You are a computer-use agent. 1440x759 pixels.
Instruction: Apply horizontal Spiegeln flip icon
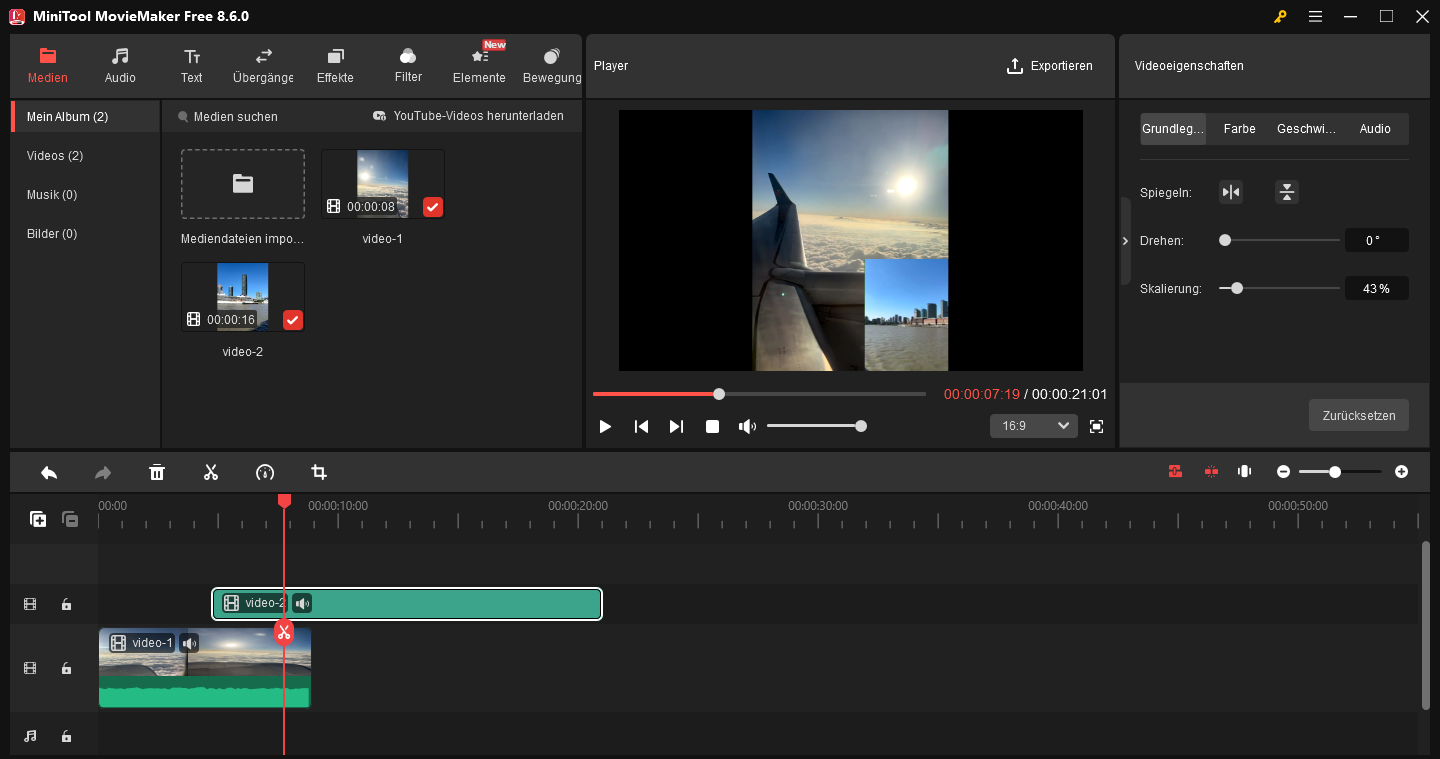[x=1231, y=191]
